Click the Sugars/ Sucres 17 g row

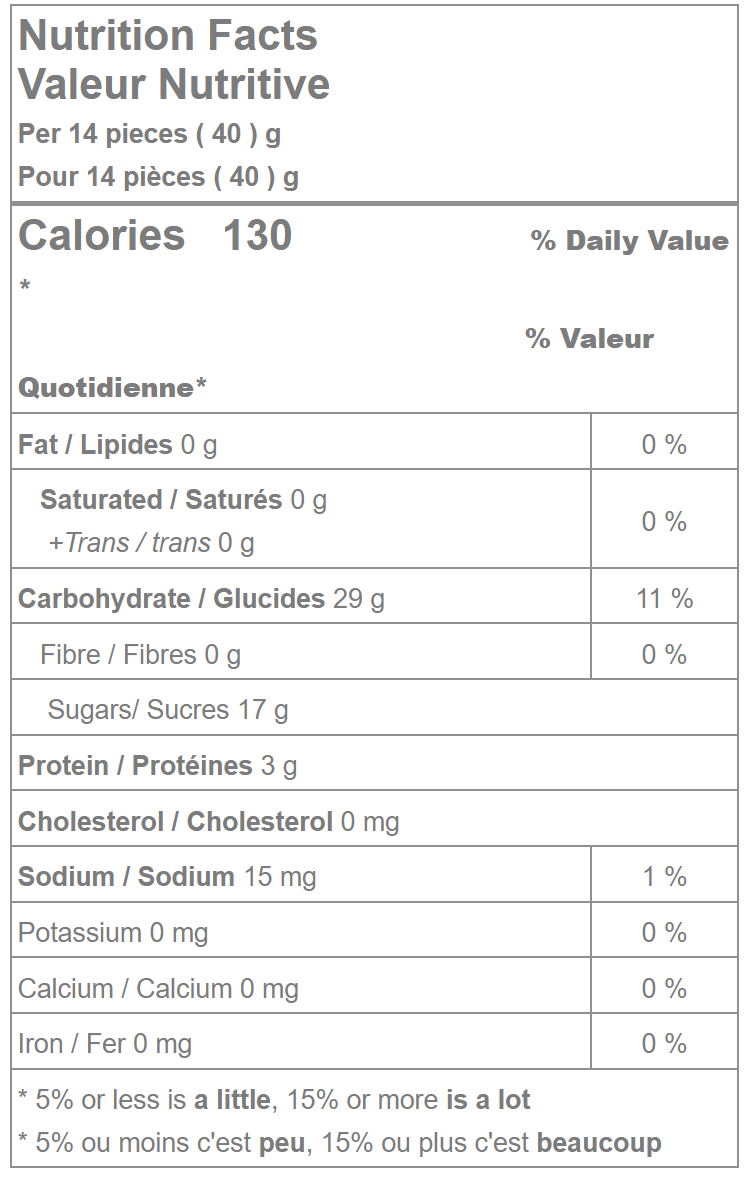168,710
